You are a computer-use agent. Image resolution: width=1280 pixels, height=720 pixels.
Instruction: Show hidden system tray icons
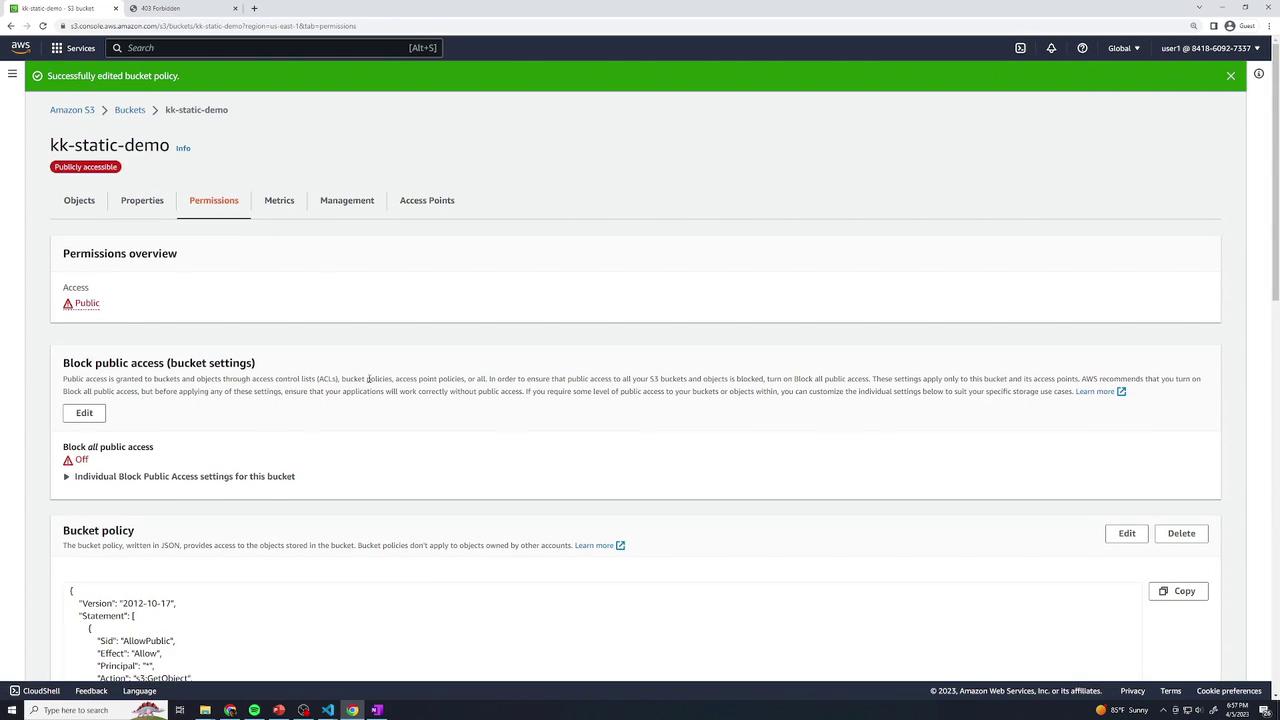pos(1165,710)
